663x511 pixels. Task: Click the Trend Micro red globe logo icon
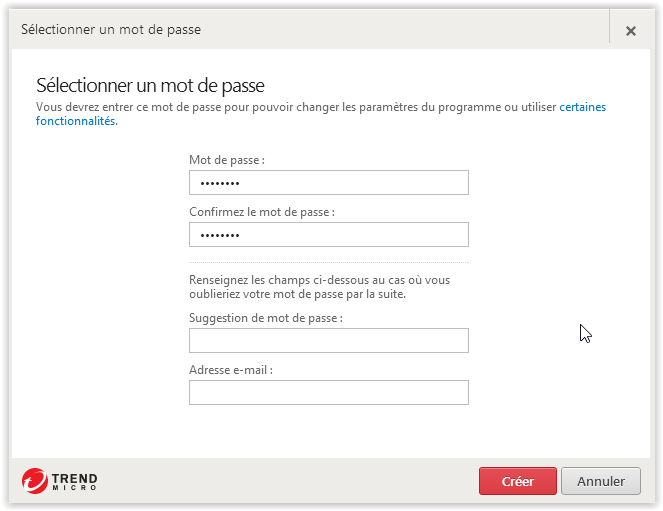[35, 480]
